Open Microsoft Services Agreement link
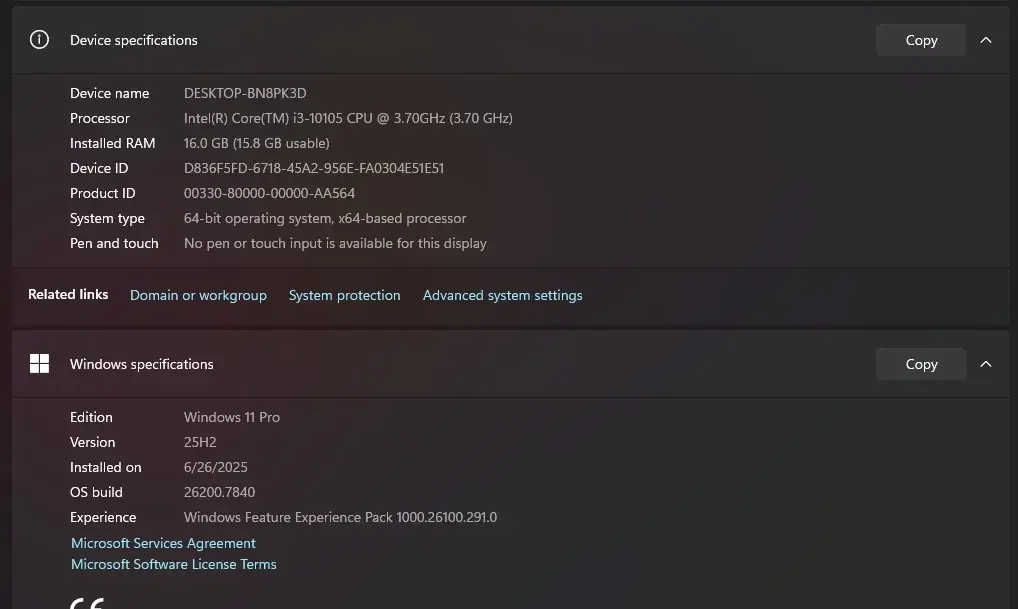 pyautogui.click(x=163, y=543)
